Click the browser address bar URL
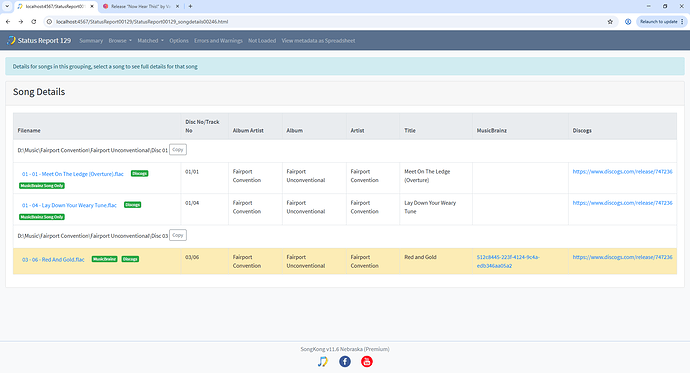 [x=142, y=22]
